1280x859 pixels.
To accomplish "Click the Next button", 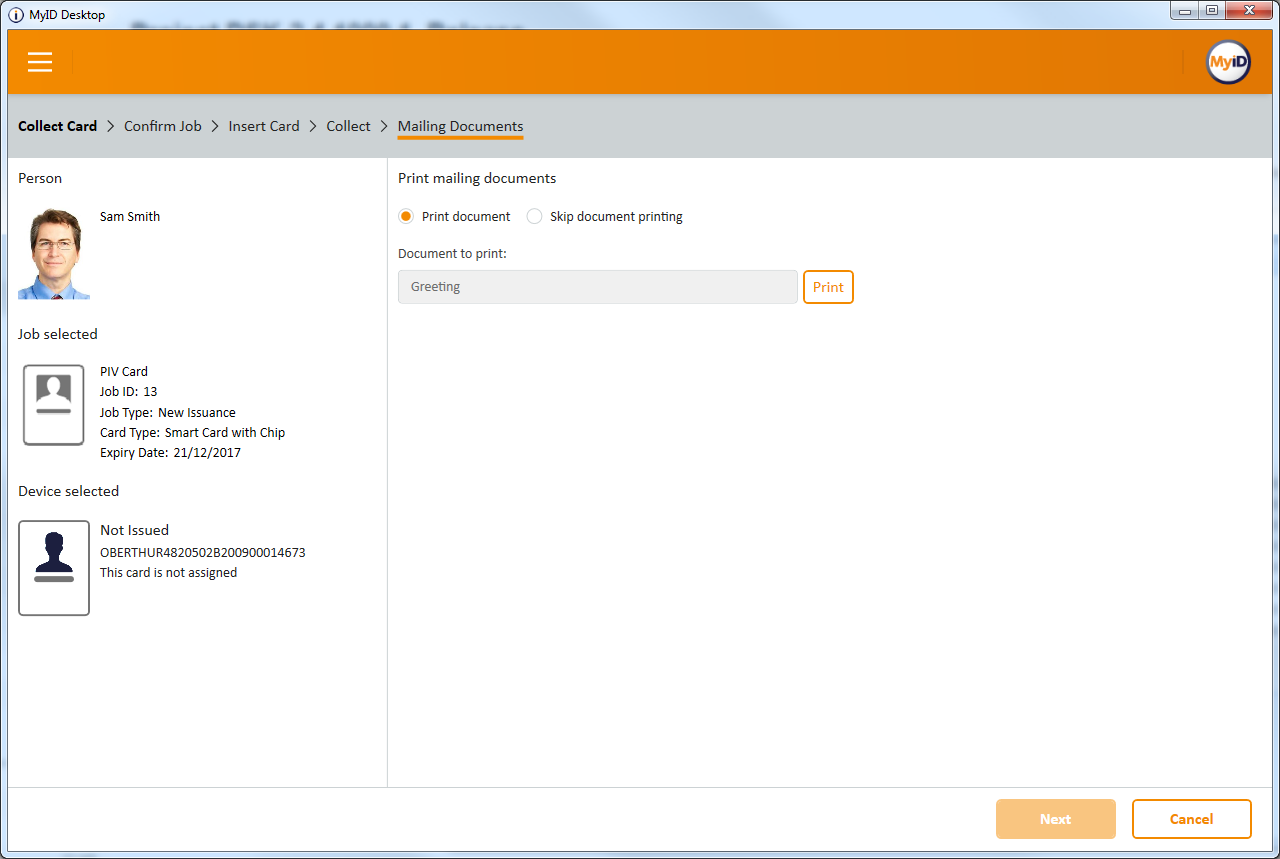I will pos(1055,819).
